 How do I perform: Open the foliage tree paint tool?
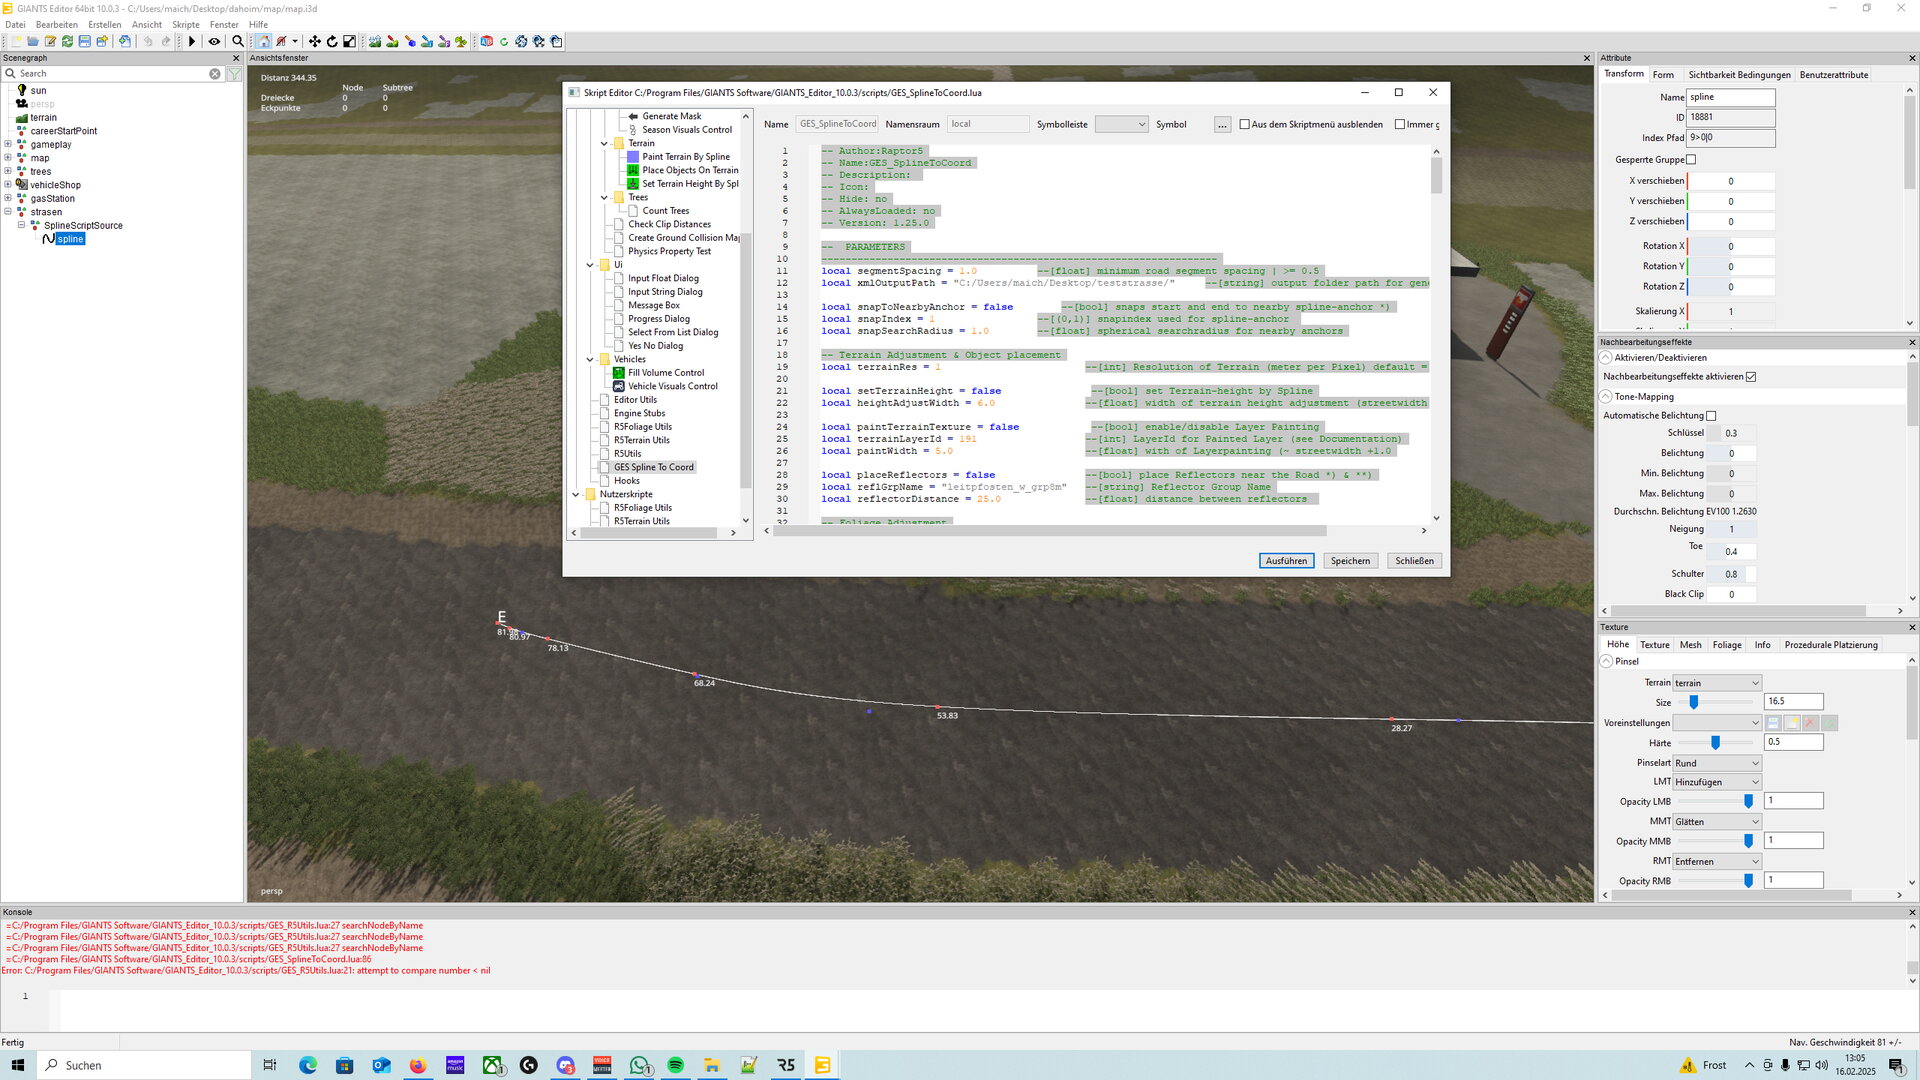coord(460,41)
